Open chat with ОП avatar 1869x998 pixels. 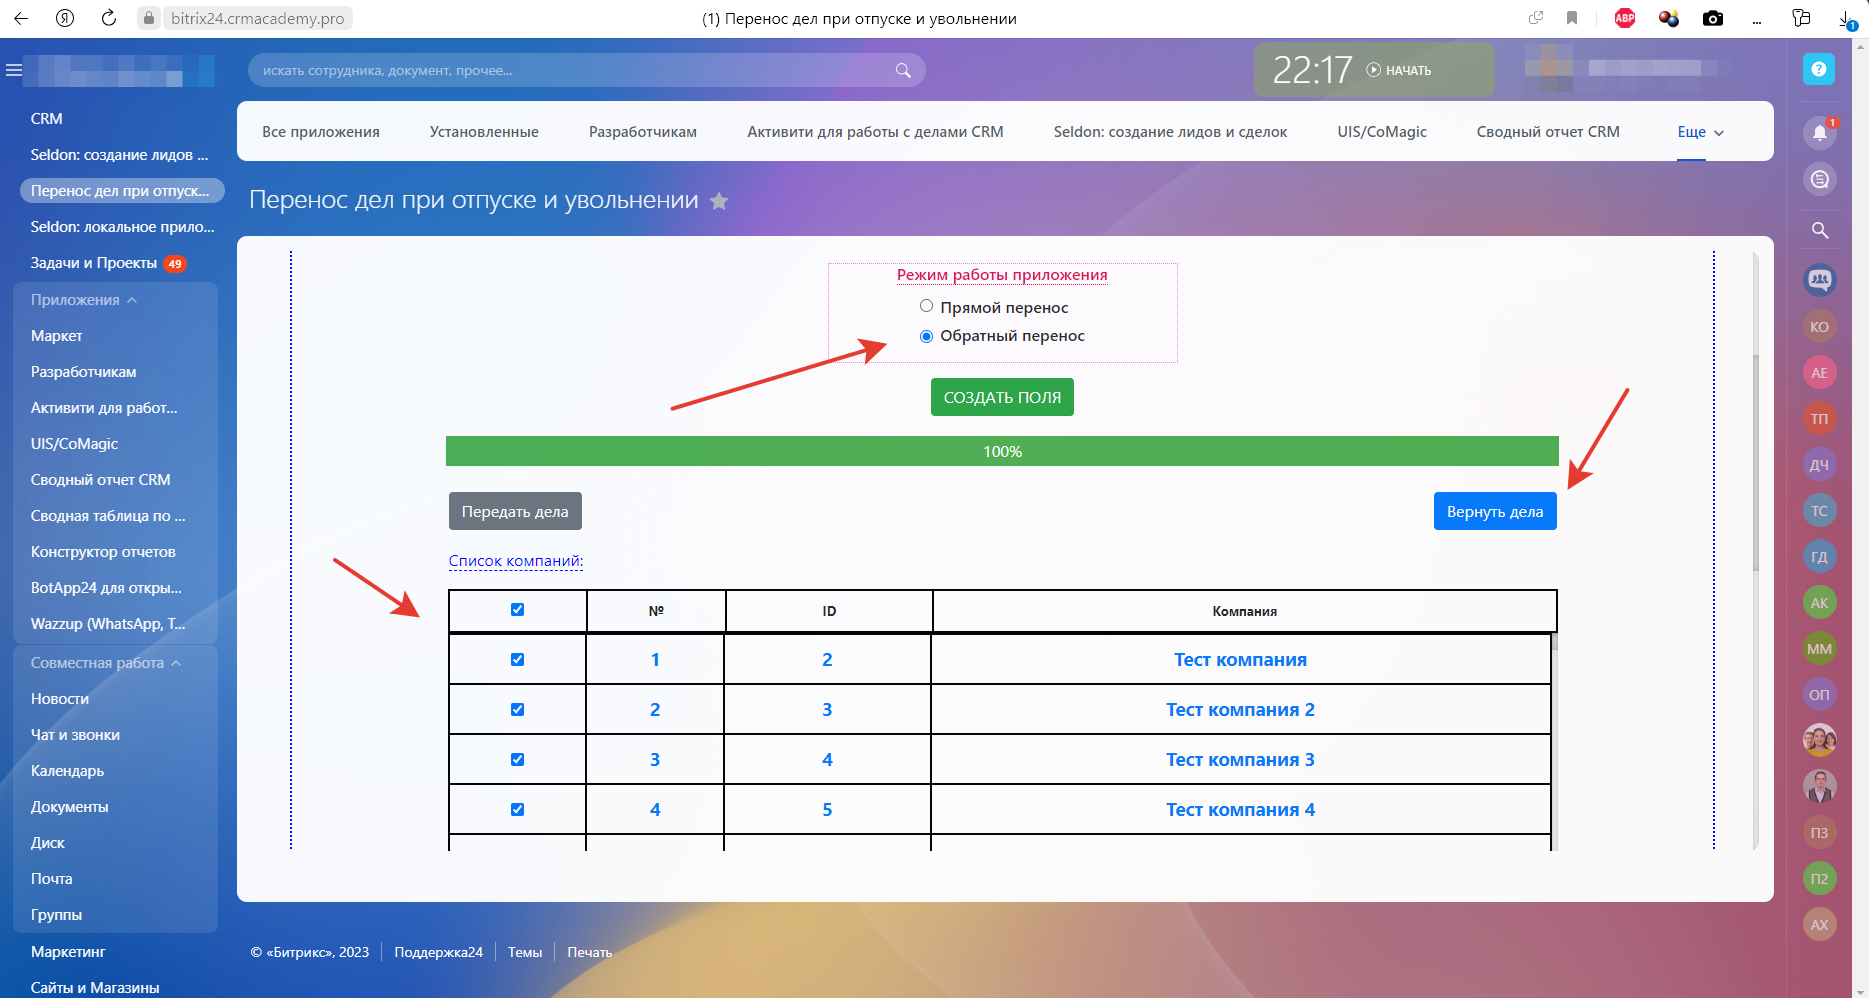1820,695
